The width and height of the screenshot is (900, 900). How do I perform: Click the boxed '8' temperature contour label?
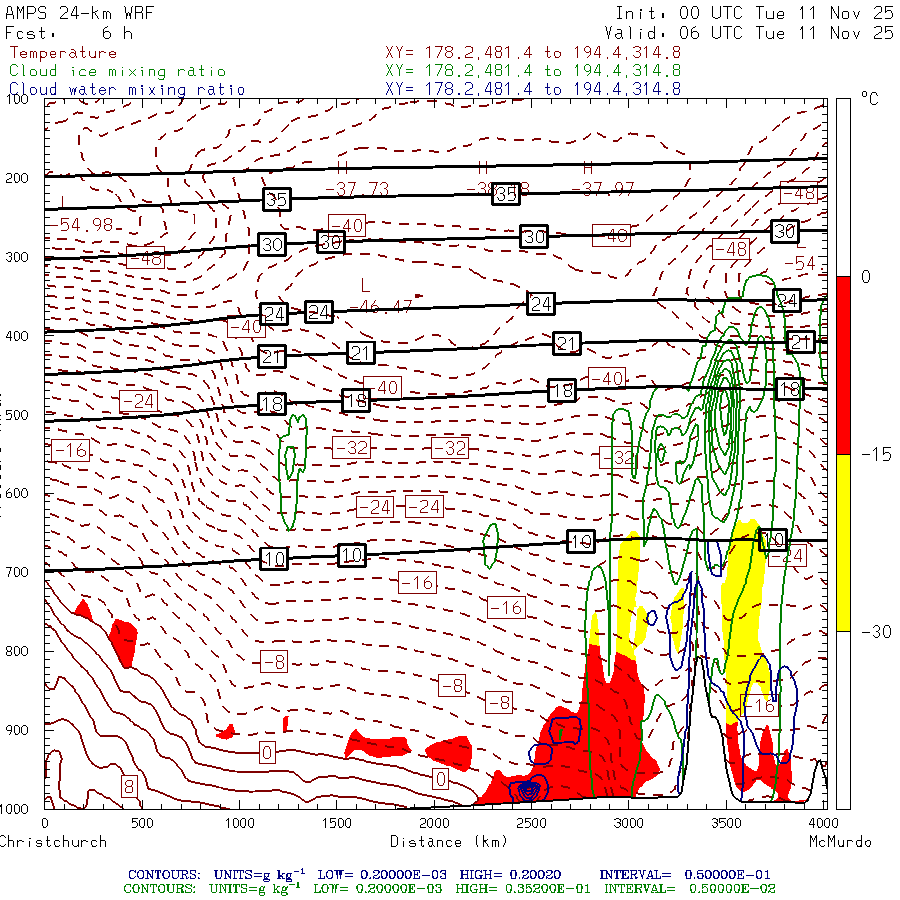pyautogui.click(x=129, y=786)
